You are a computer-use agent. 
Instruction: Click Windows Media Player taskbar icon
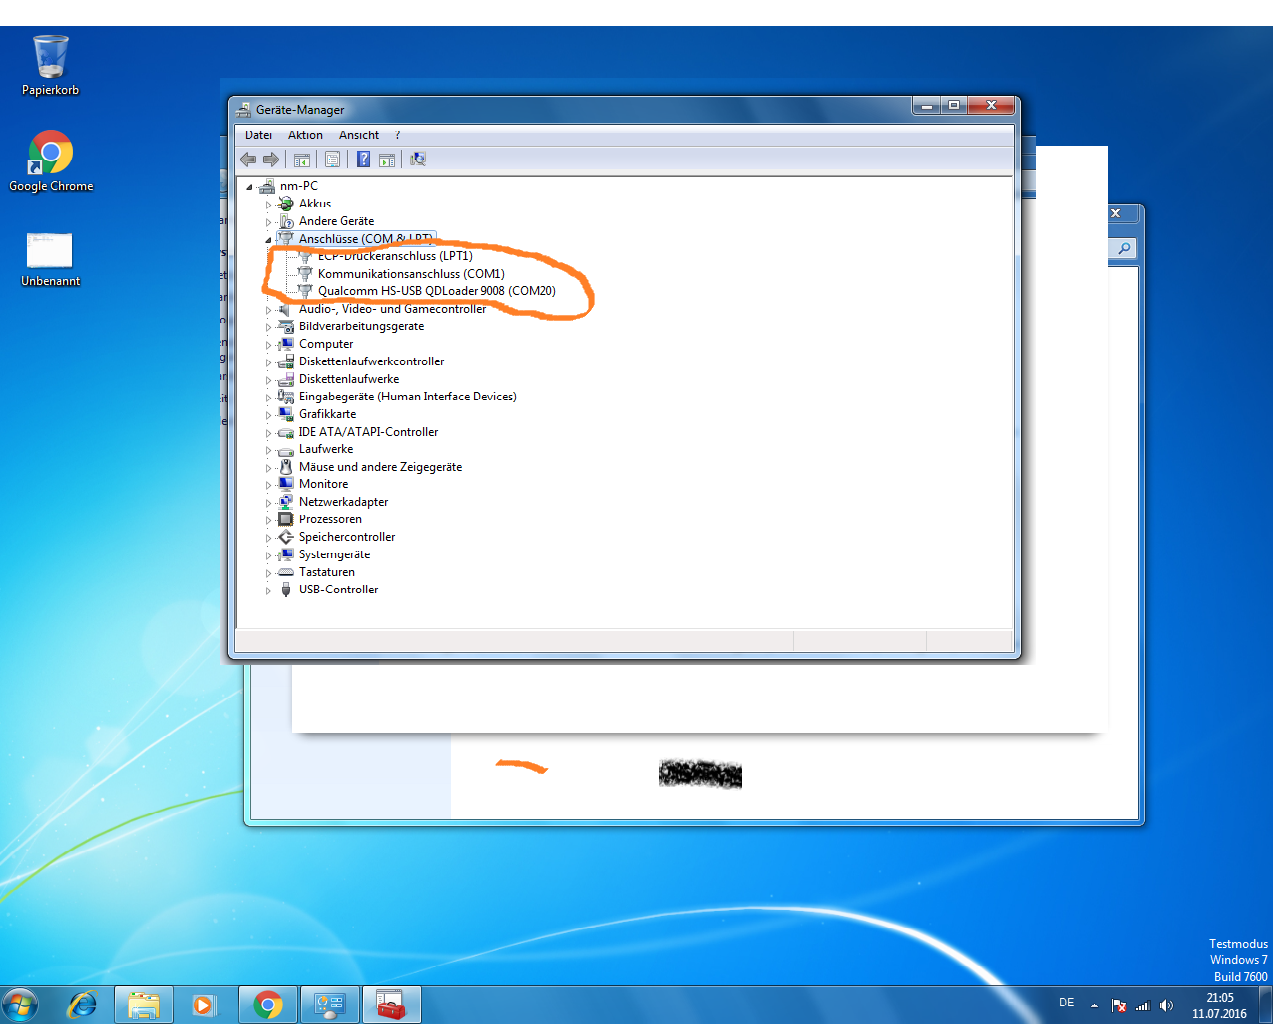click(205, 1004)
